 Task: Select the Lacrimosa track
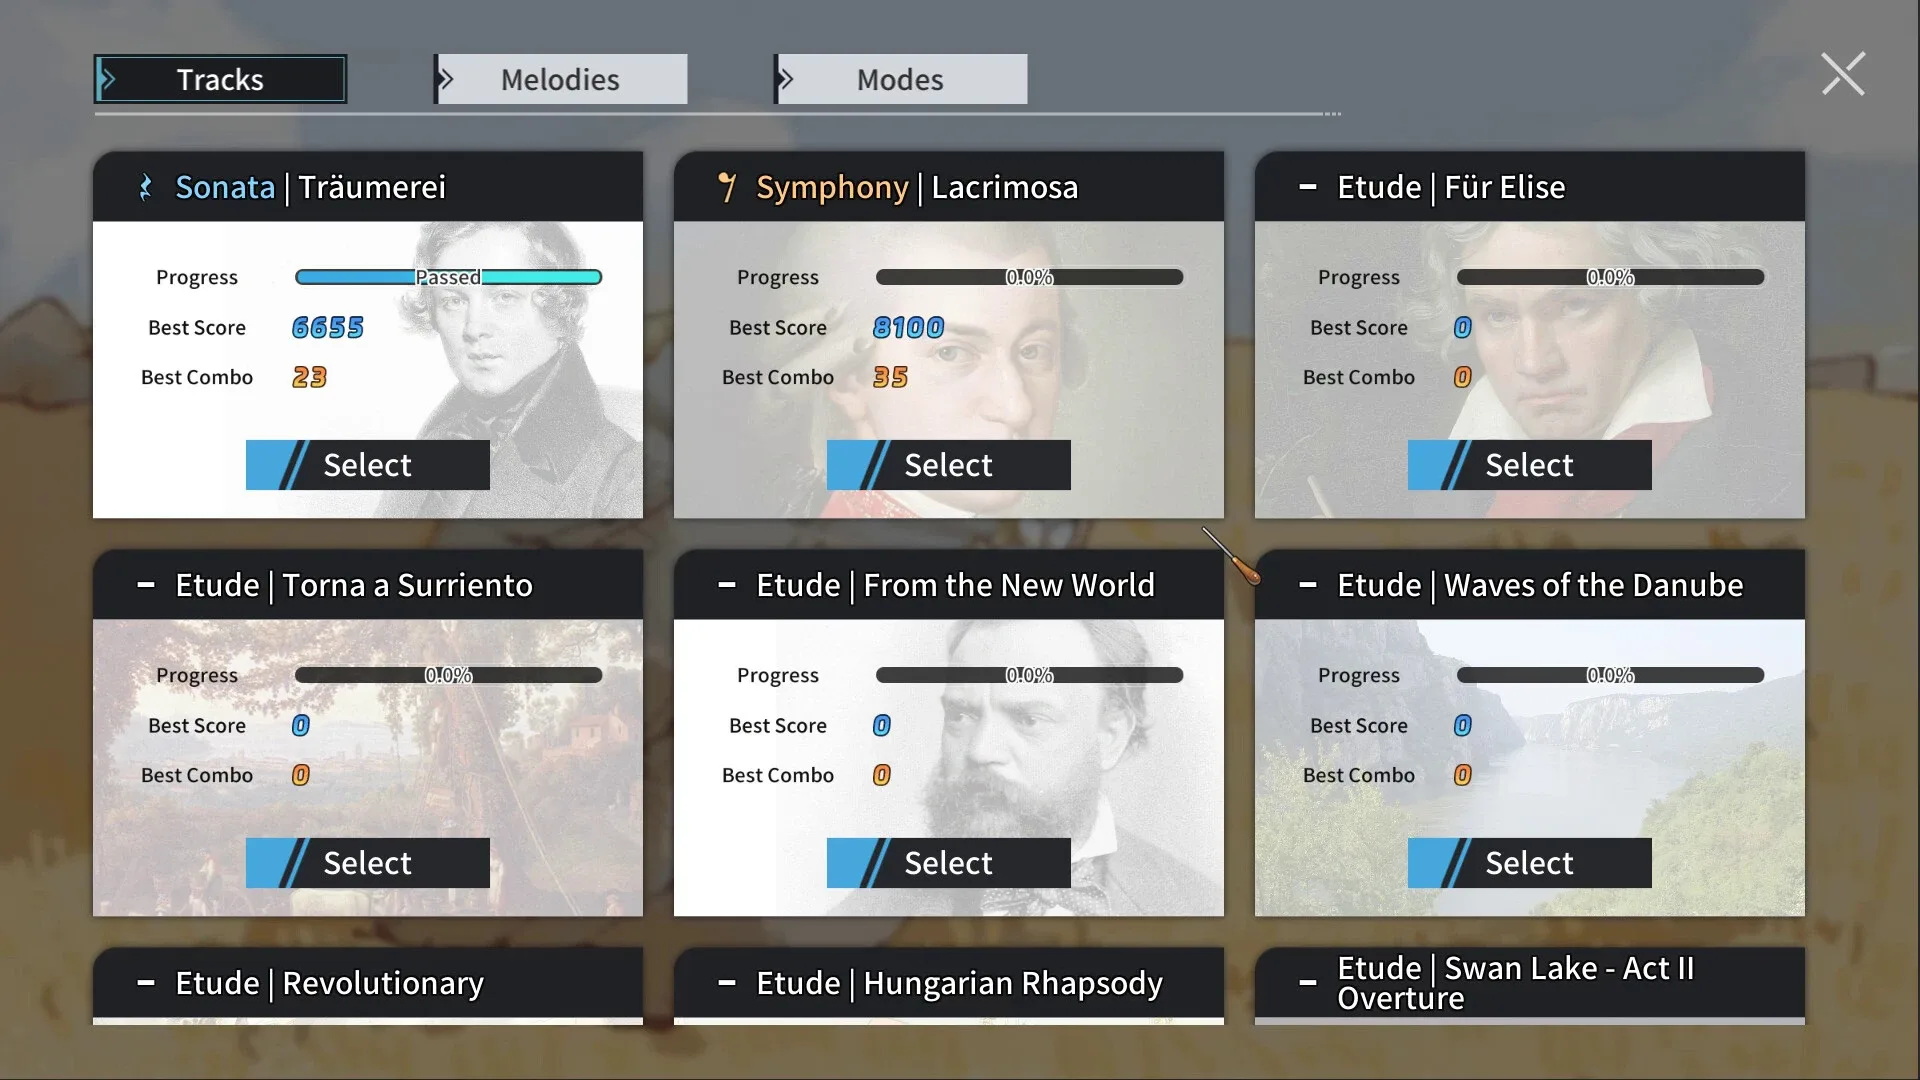(x=948, y=465)
